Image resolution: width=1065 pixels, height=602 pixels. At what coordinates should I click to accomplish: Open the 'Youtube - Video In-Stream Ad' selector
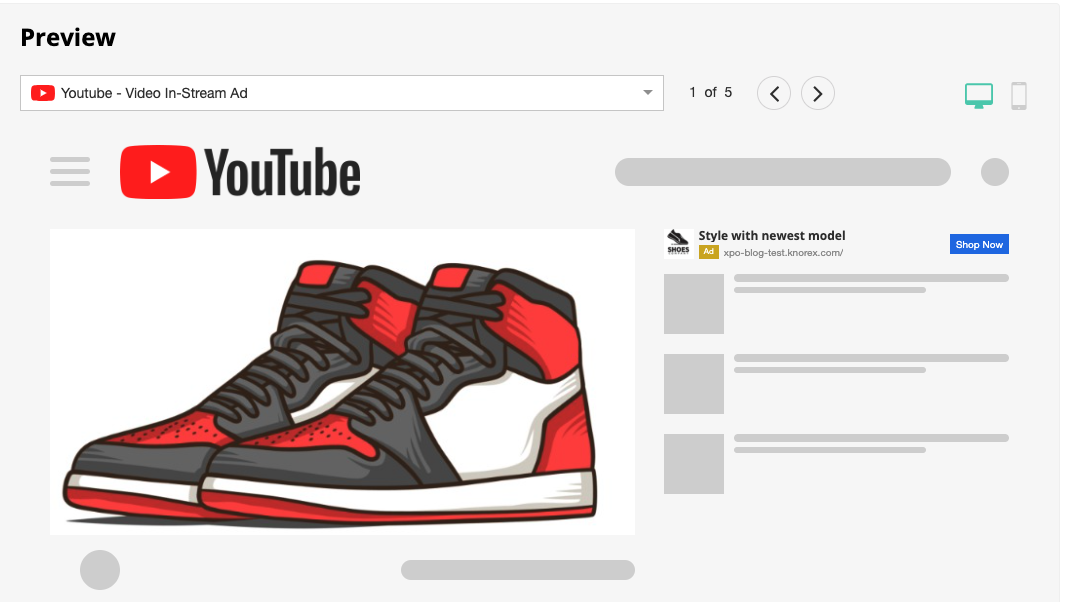point(340,93)
